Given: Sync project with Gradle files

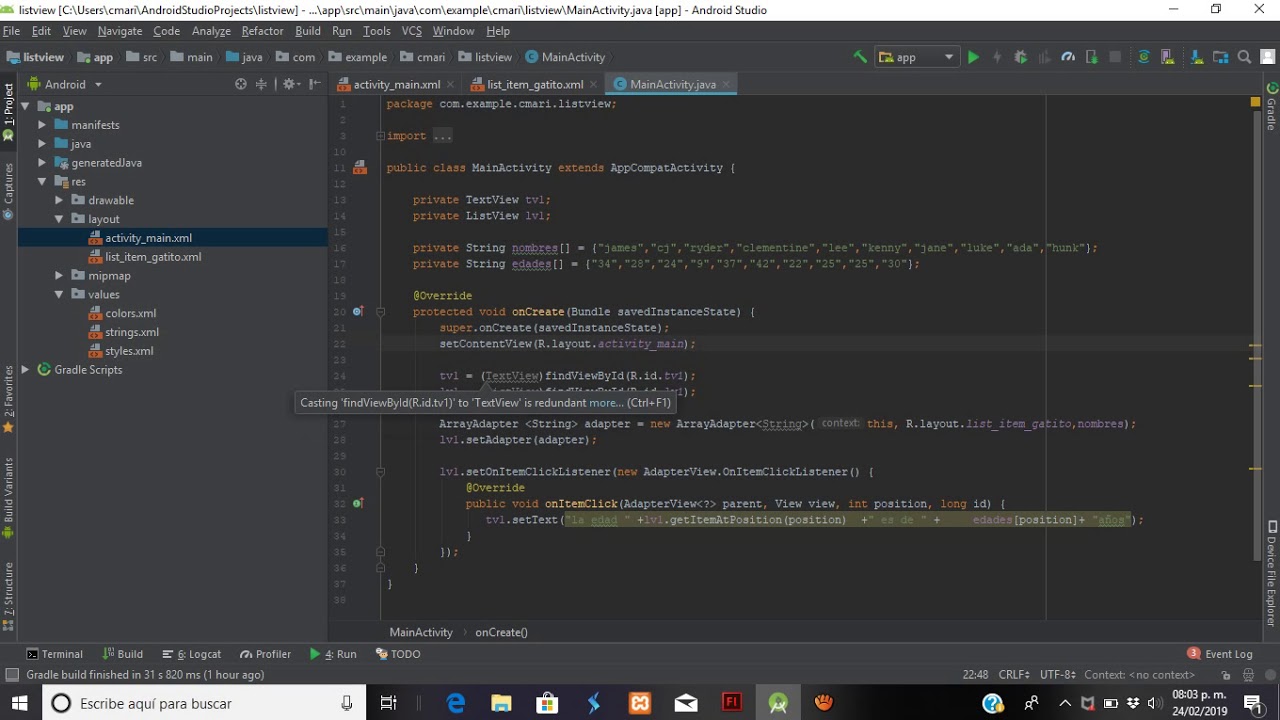Looking at the screenshot, I should point(1144,57).
